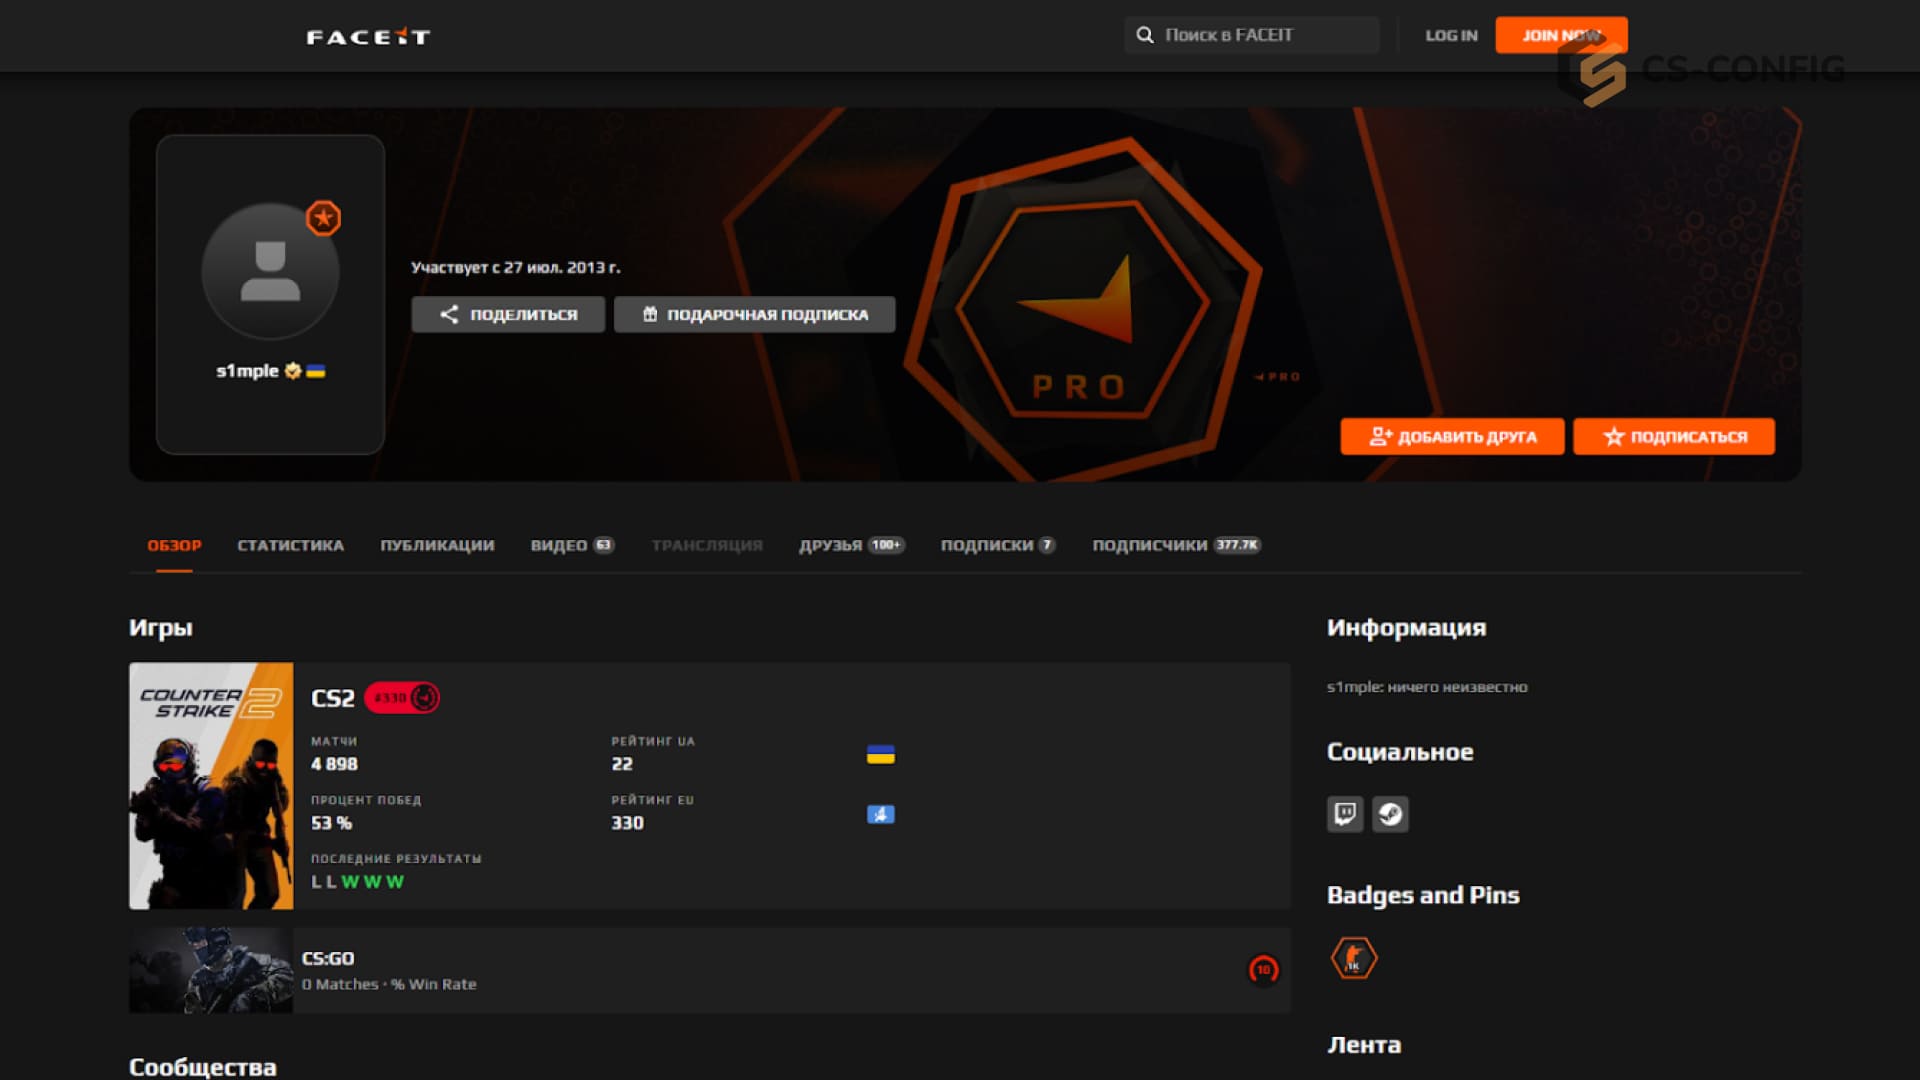Image resolution: width=1920 pixels, height=1080 pixels.
Task: Click the win percentage value 53 %
Action: [331, 823]
